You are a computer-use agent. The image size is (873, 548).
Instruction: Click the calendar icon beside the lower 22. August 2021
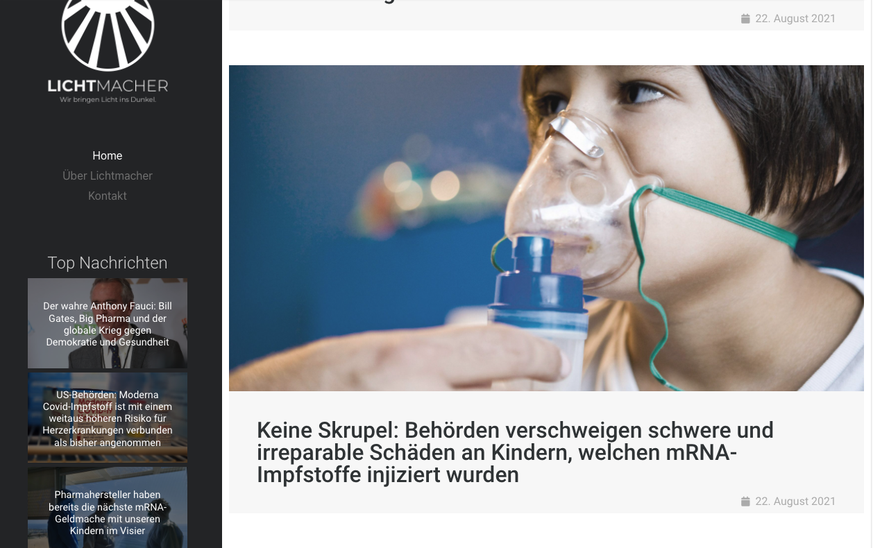tap(746, 501)
